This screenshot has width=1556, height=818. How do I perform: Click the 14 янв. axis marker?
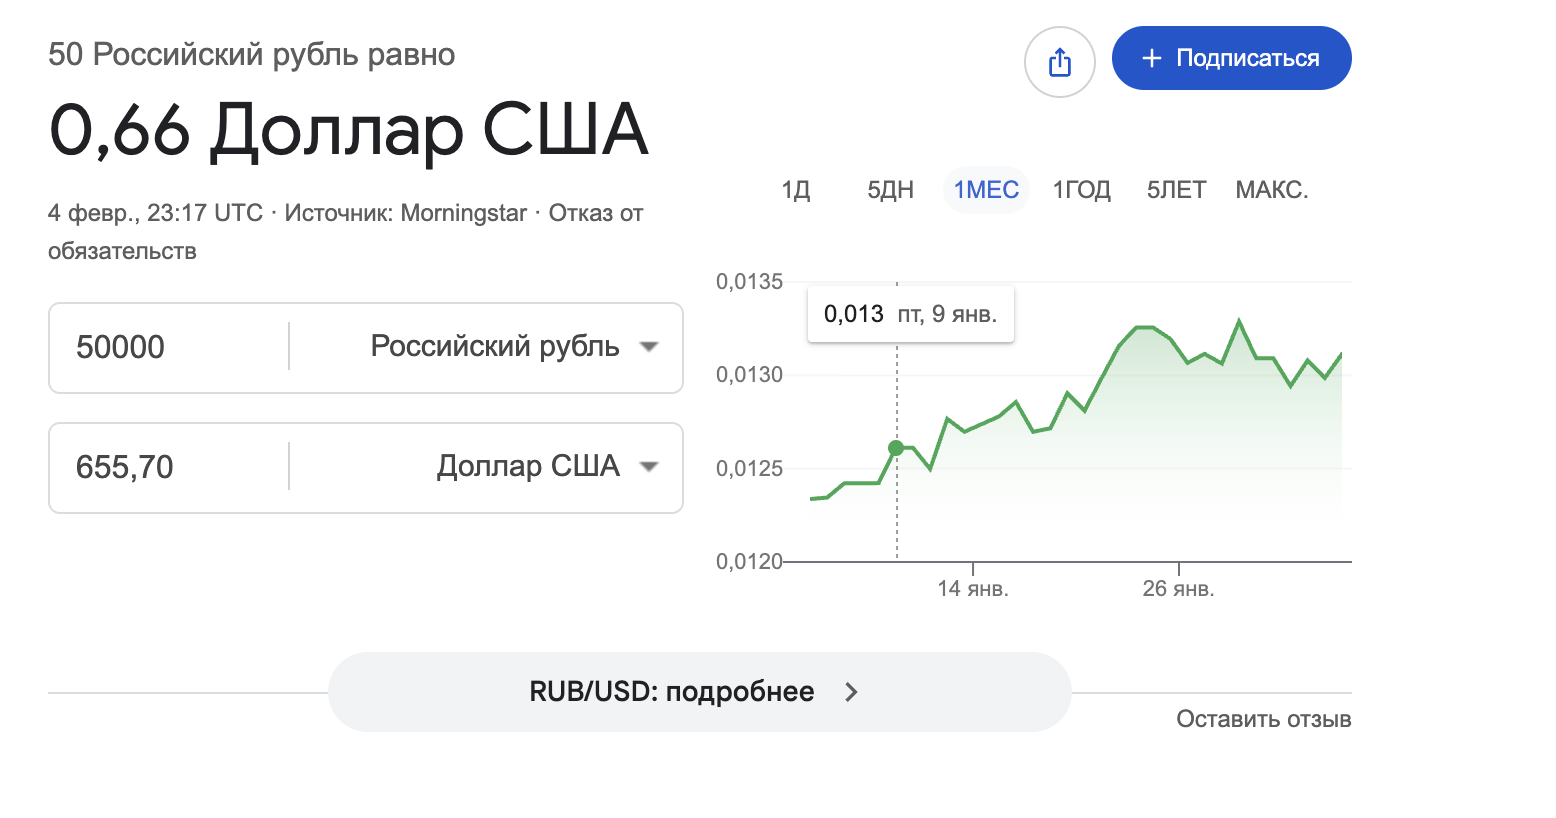pos(973,588)
